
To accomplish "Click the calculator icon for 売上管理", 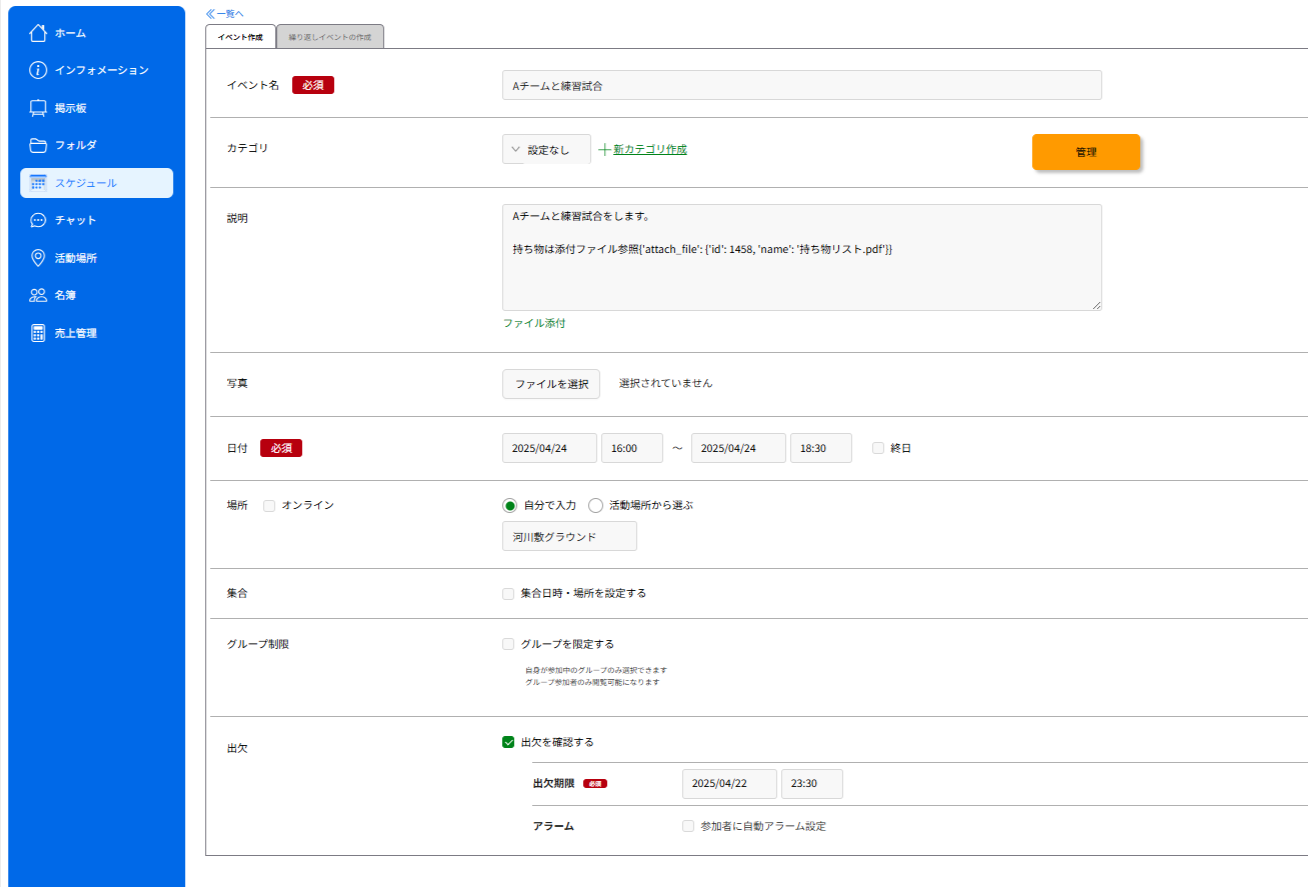I will click(38, 333).
